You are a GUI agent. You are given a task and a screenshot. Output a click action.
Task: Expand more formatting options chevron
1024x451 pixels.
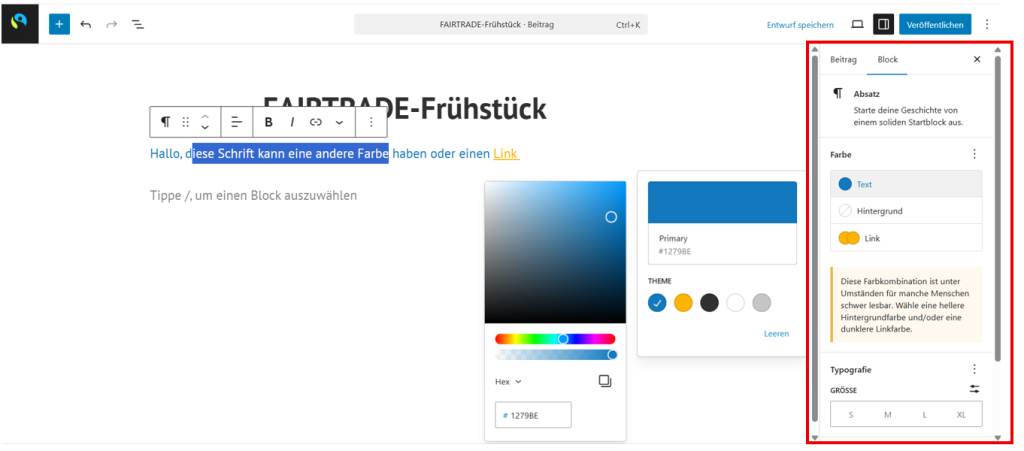point(339,122)
